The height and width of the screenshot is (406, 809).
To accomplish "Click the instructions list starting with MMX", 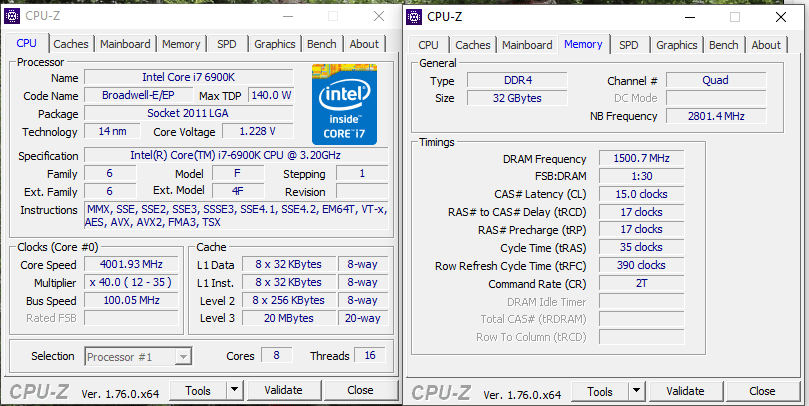I will 236,216.
